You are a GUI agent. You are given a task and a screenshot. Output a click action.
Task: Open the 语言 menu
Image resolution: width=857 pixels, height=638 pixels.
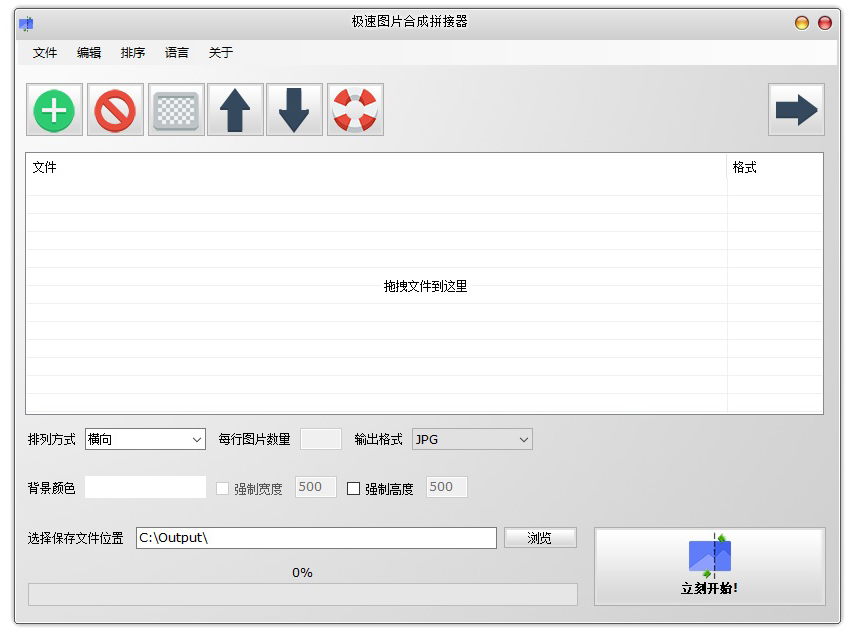[177, 53]
